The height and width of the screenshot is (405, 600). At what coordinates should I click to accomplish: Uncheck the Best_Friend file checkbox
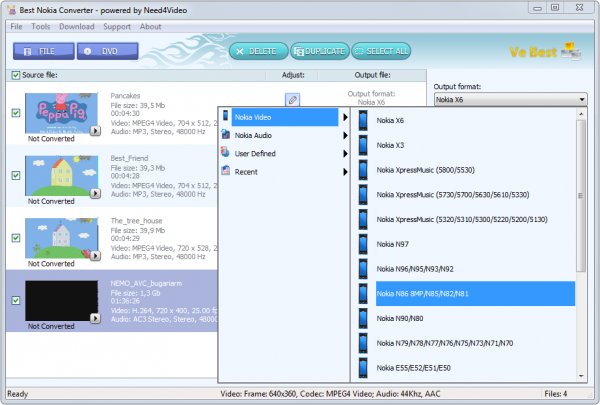pos(16,175)
